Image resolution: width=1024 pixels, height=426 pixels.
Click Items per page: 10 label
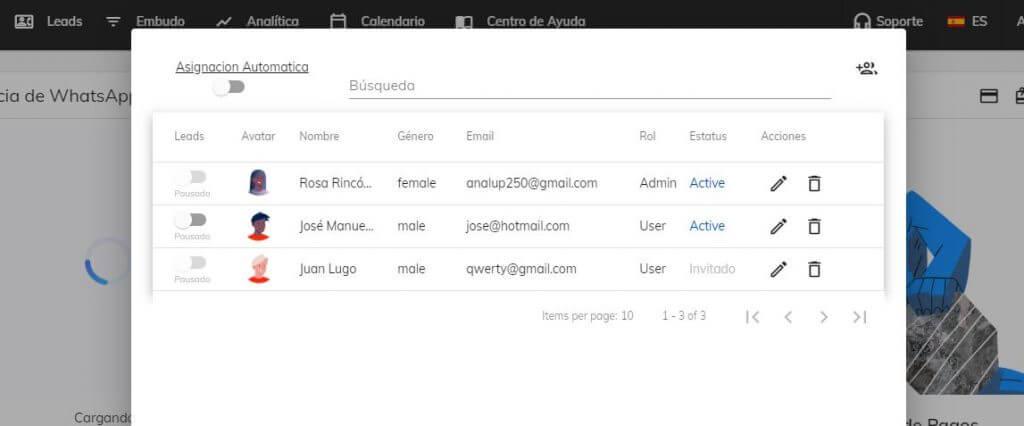587,316
